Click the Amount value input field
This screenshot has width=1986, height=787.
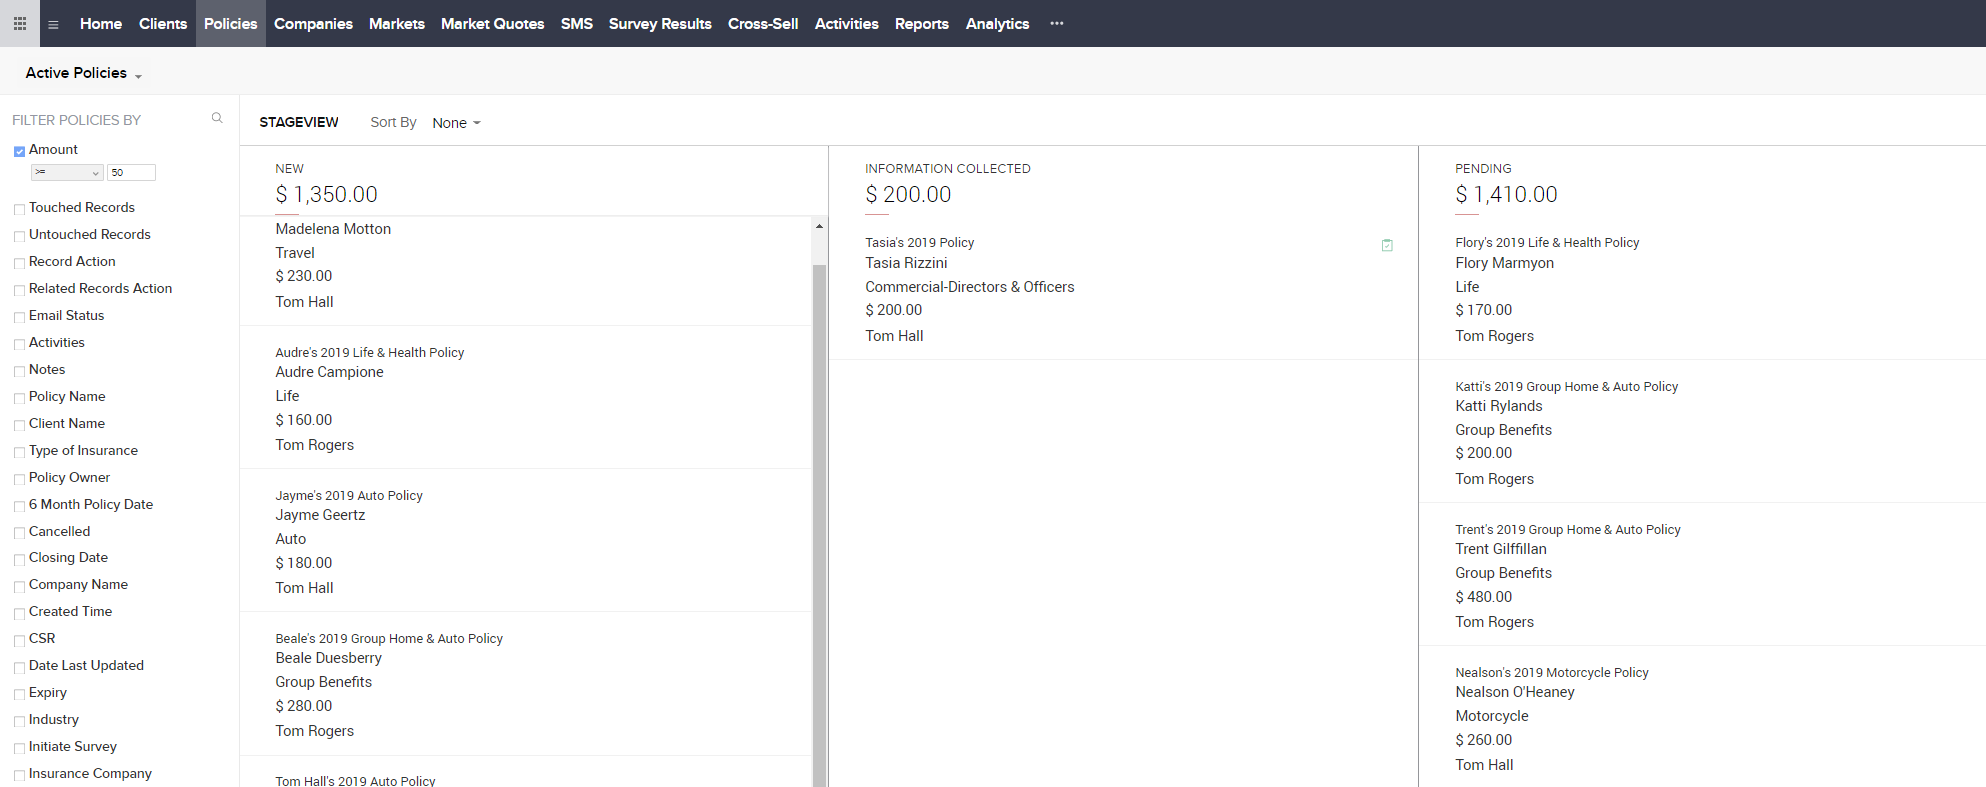point(131,173)
